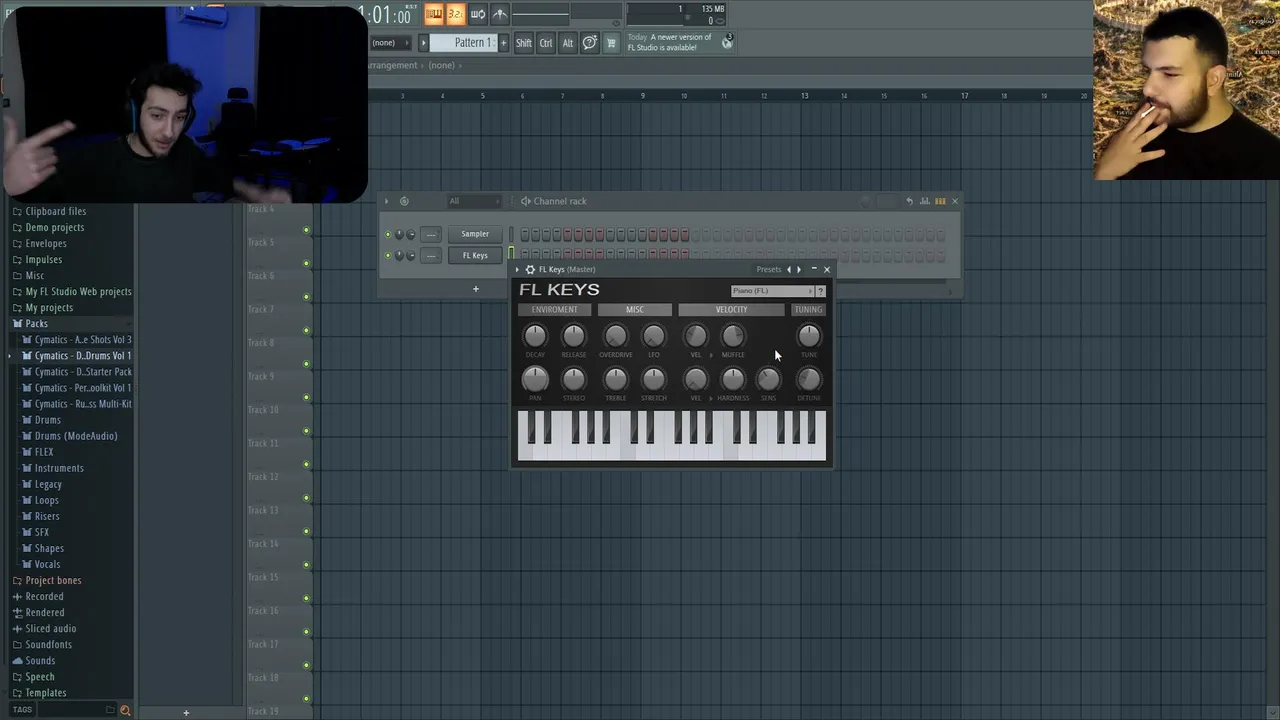Click the FL Keys channel button
The height and width of the screenshot is (720, 1280).
475,255
